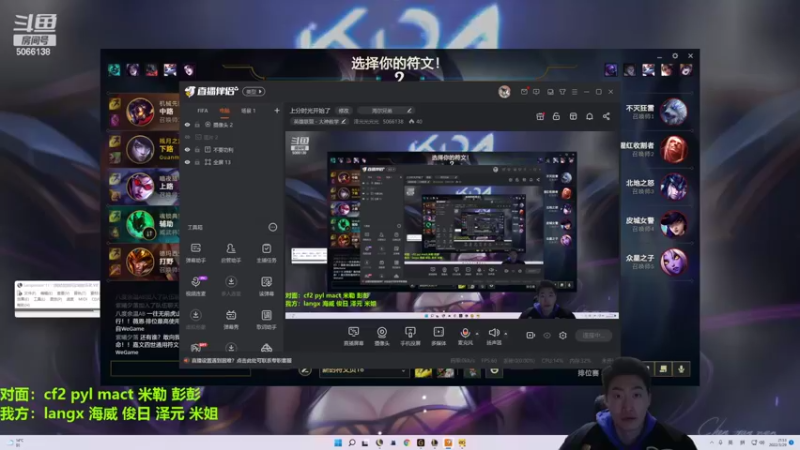Screen dimensions: 800x450
Task: Add a 手机投屏 phone screen-cast source
Action: 410,336
